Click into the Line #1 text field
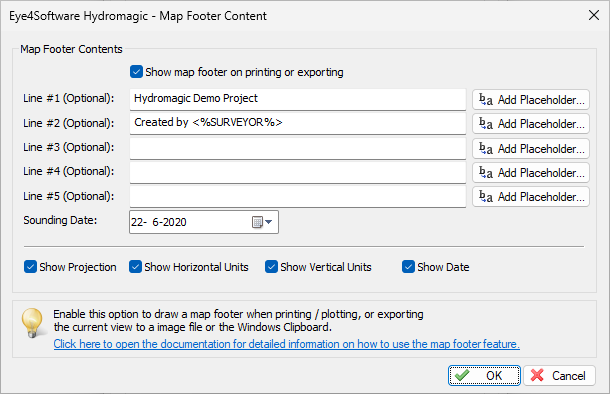 pyautogui.click(x=298, y=99)
